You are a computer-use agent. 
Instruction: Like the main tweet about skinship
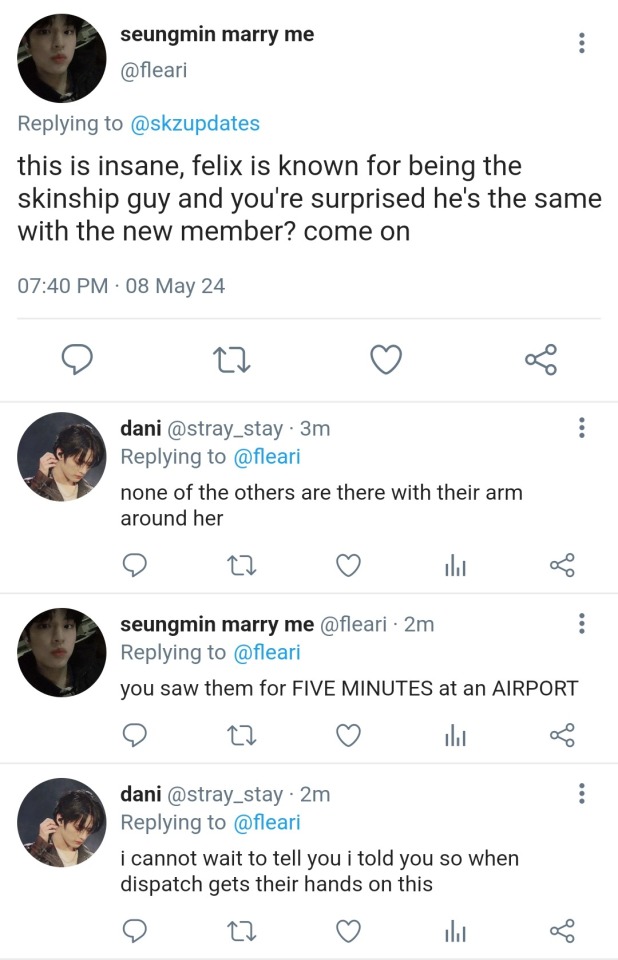386,359
